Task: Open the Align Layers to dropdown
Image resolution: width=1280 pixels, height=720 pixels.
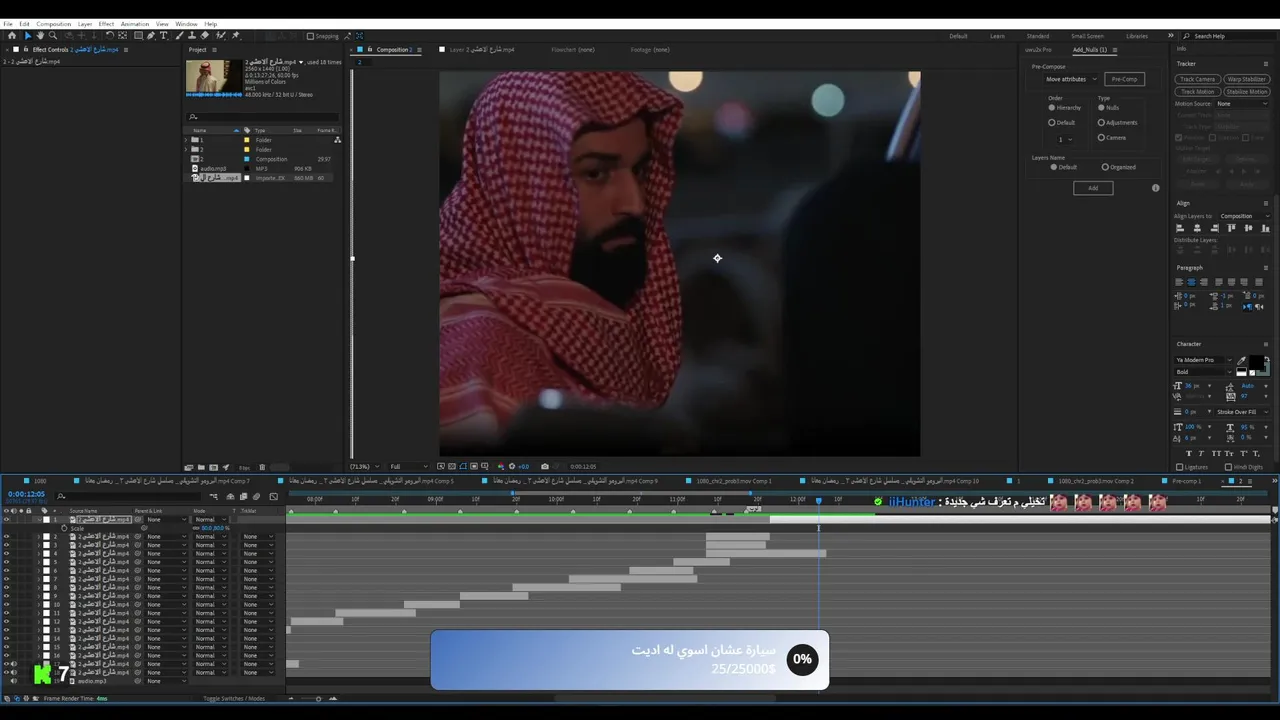Action: [1243, 216]
